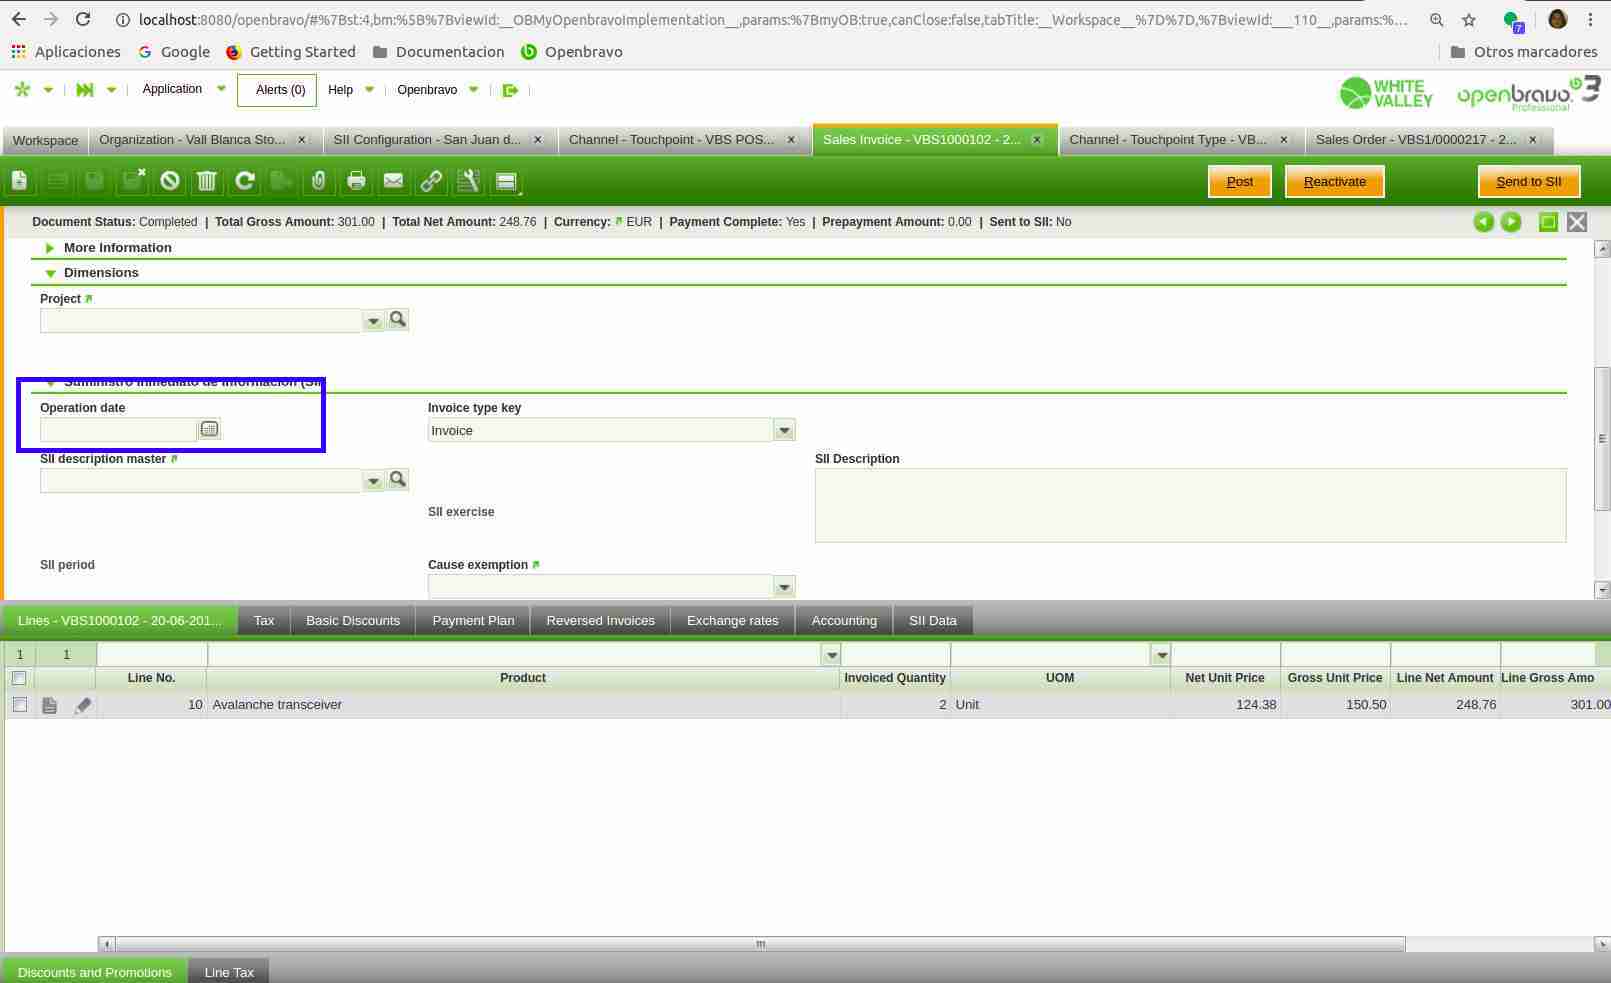Click the green asterisk quick-create icon
The width and height of the screenshot is (1611, 983).
(22, 90)
